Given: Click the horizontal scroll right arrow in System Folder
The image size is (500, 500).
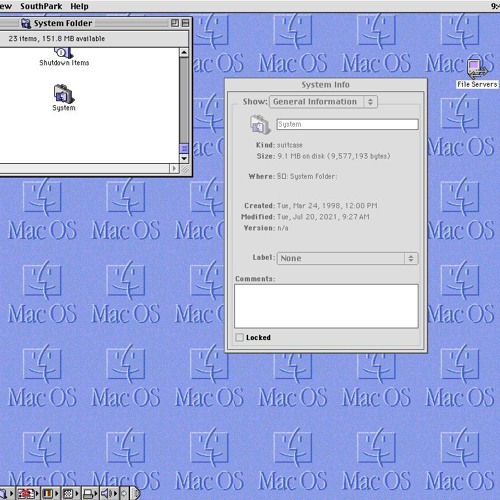Looking at the screenshot, I should point(174,169).
